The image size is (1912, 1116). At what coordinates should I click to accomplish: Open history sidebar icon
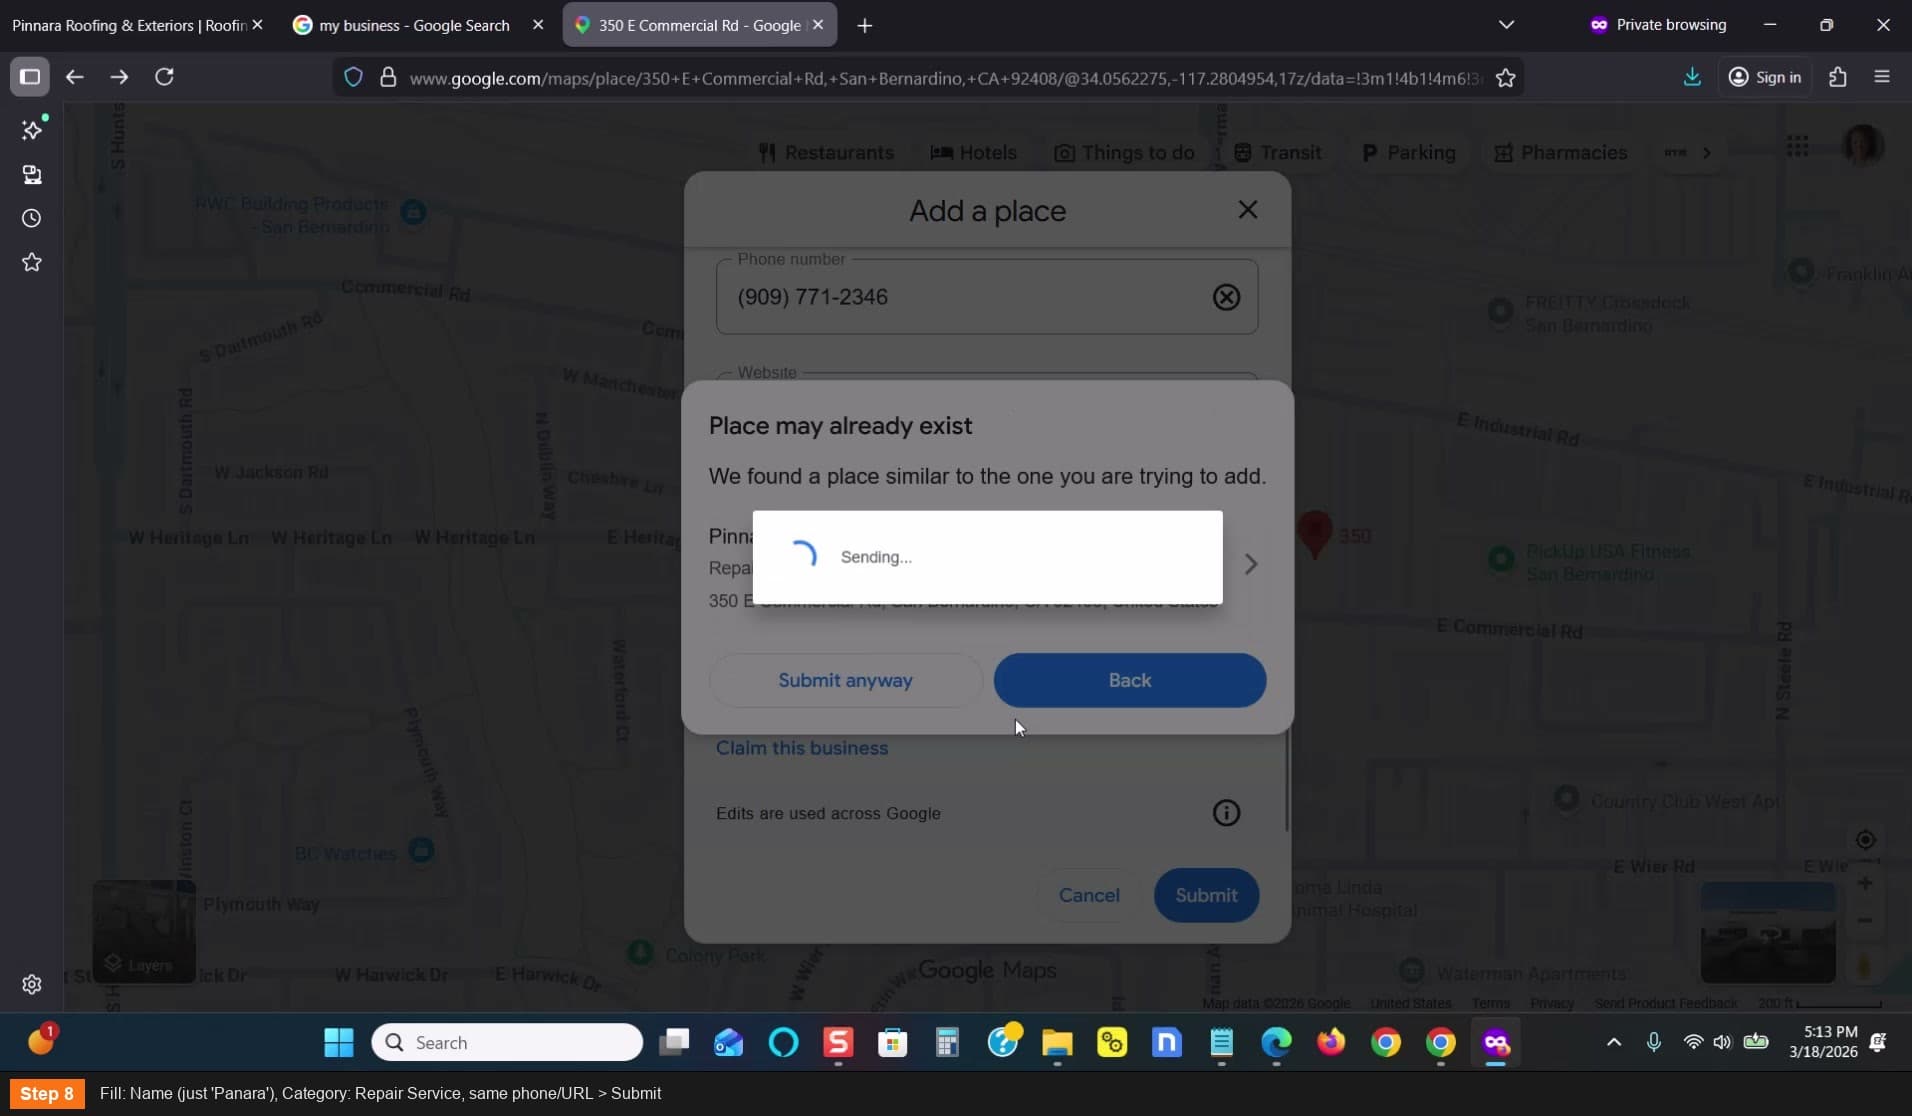pyautogui.click(x=32, y=218)
